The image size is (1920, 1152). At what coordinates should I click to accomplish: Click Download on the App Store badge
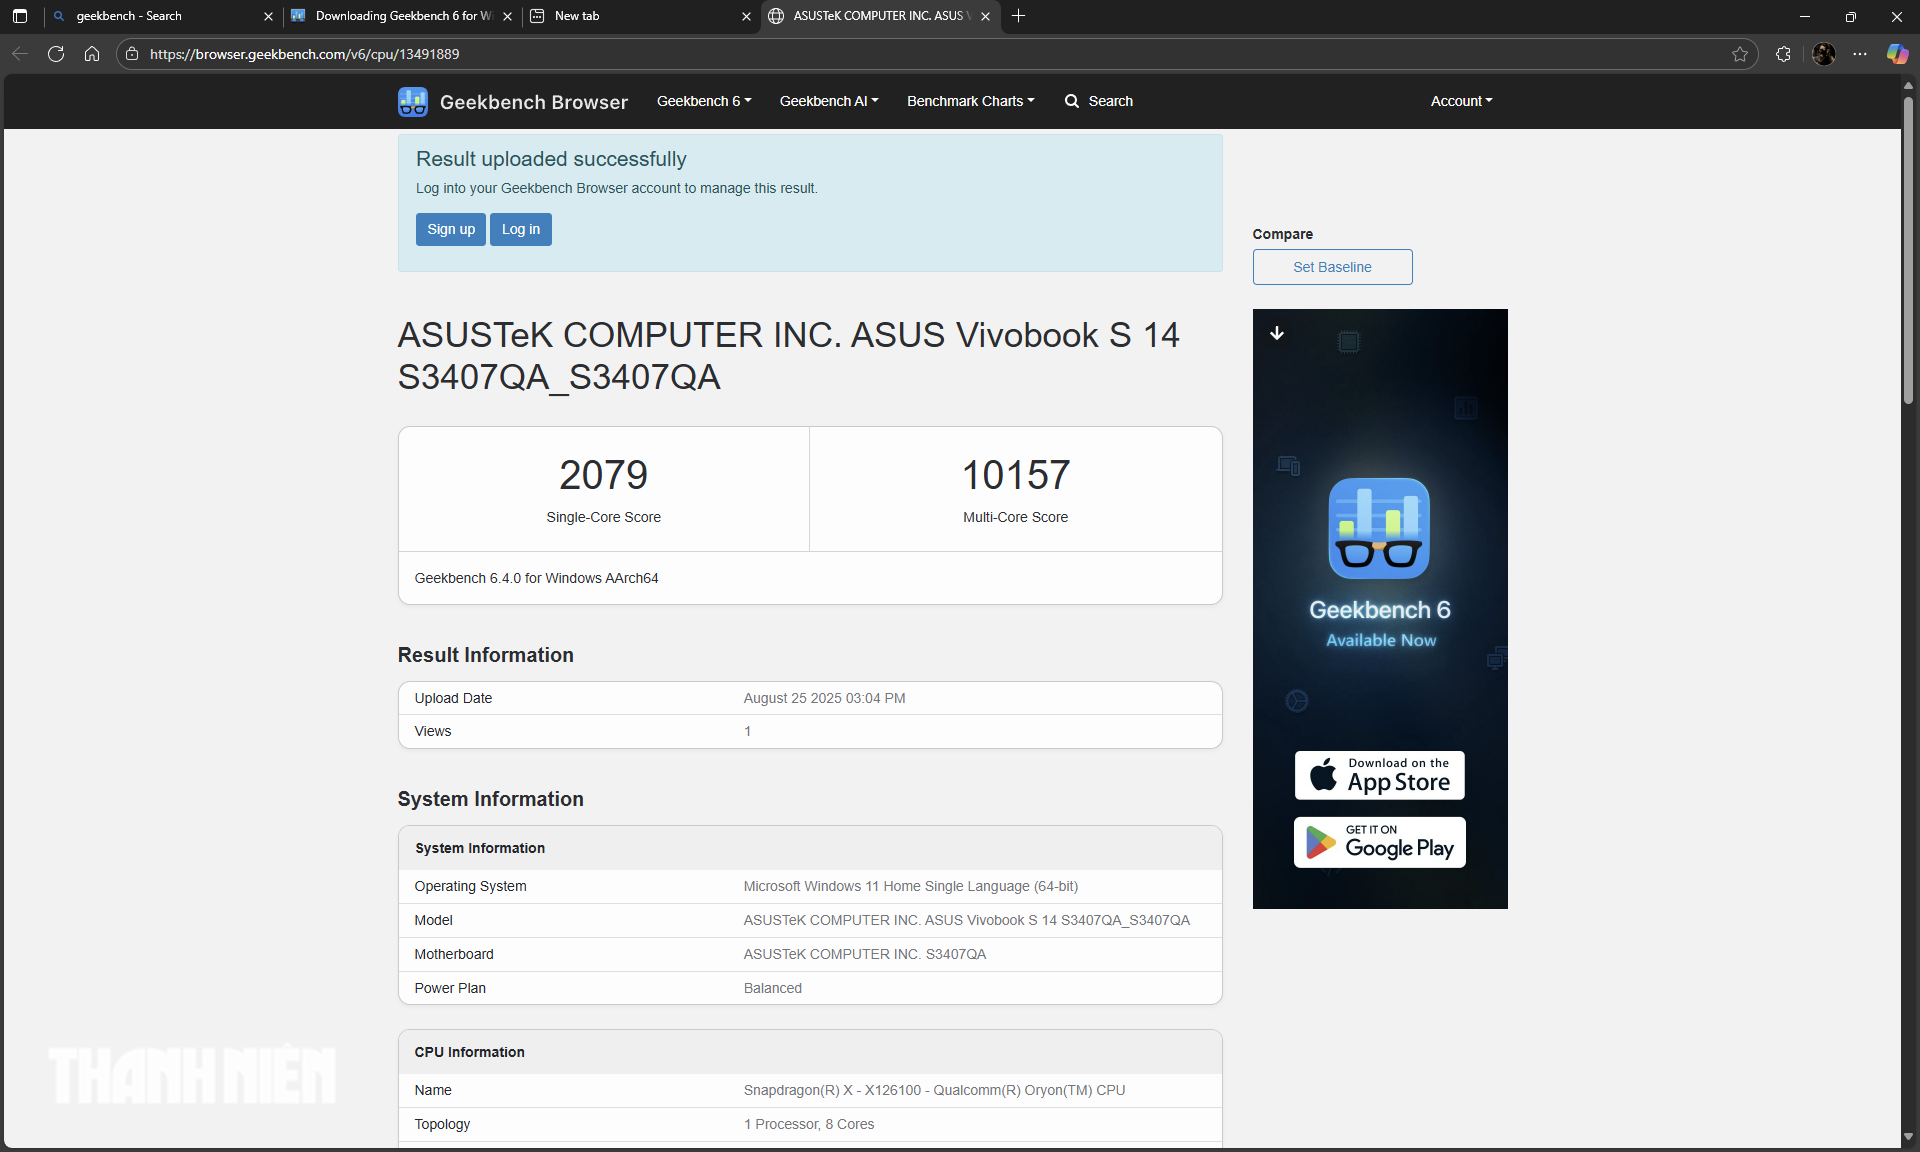click(x=1380, y=775)
